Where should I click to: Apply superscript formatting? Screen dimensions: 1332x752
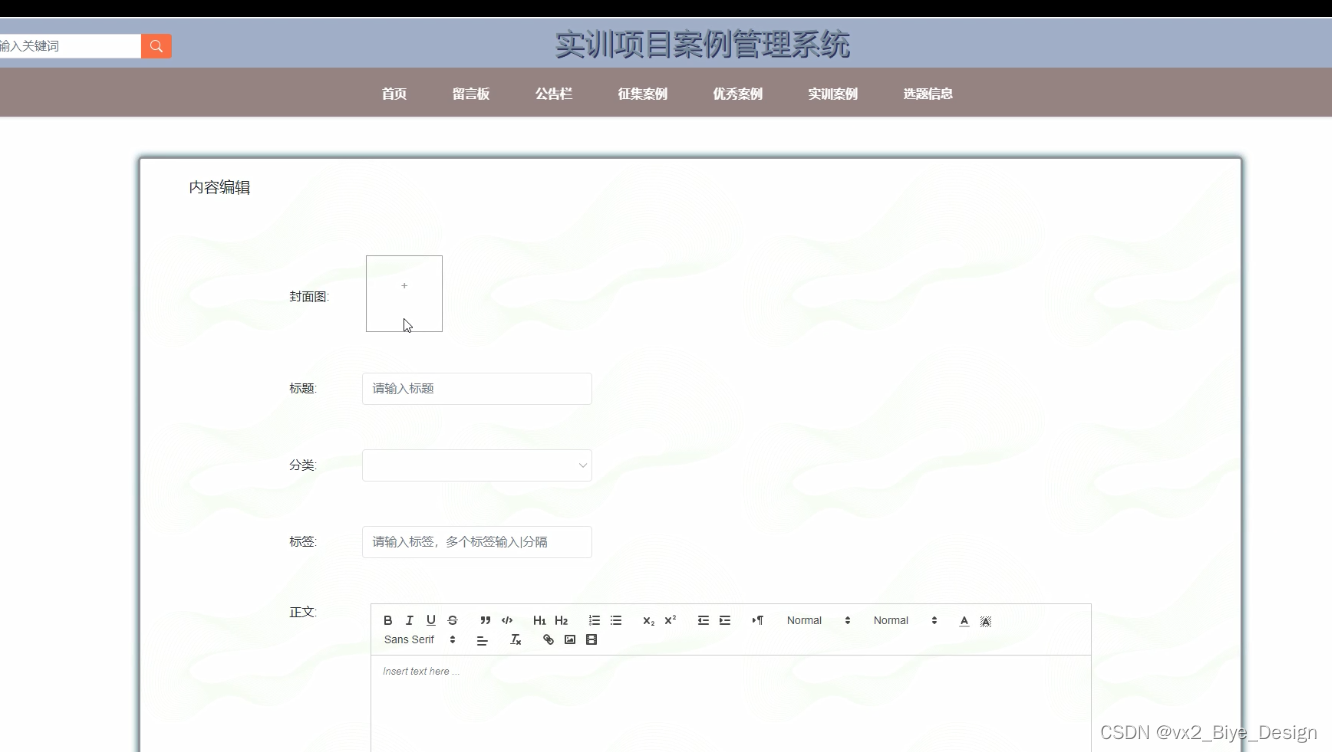tap(670, 621)
